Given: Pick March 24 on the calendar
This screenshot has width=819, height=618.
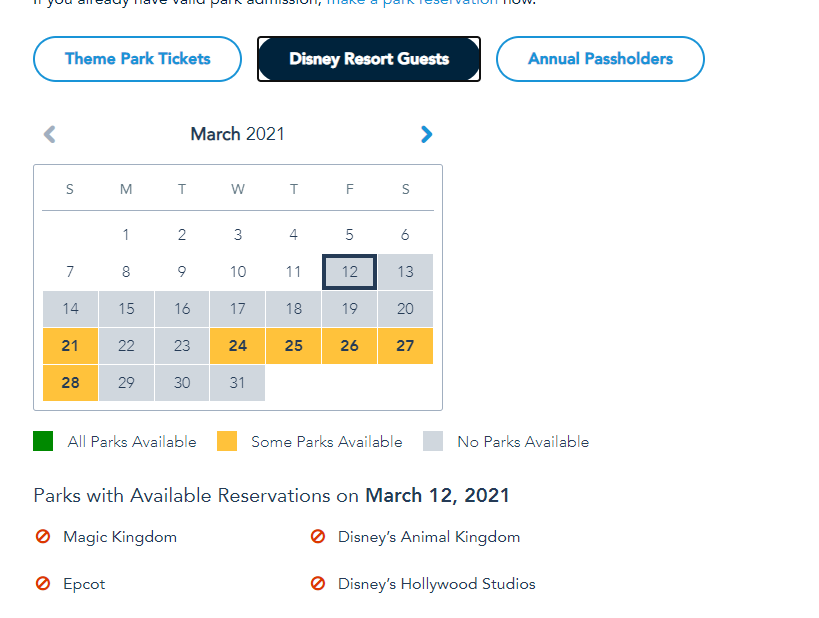Looking at the screenshot, I should [x=238, y=346].
